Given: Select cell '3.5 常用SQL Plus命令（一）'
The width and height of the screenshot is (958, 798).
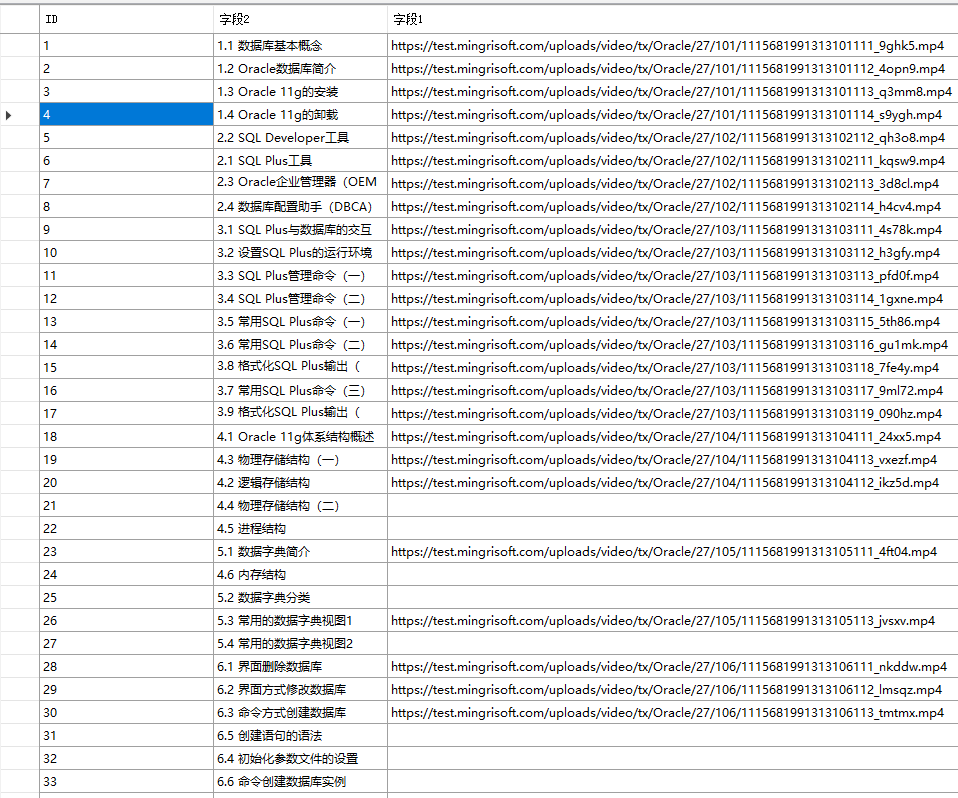Looking at the screenshot, I should (300, 321).
